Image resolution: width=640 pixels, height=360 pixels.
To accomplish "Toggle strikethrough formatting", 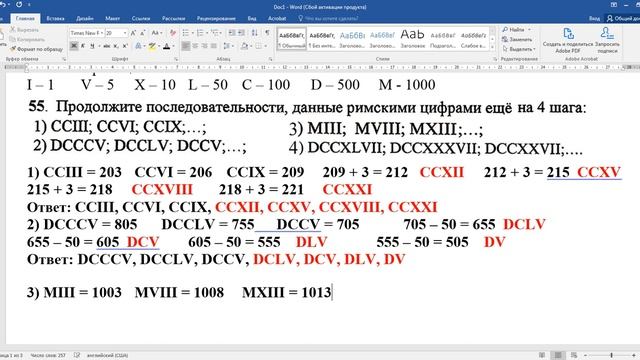I will 107,46.
